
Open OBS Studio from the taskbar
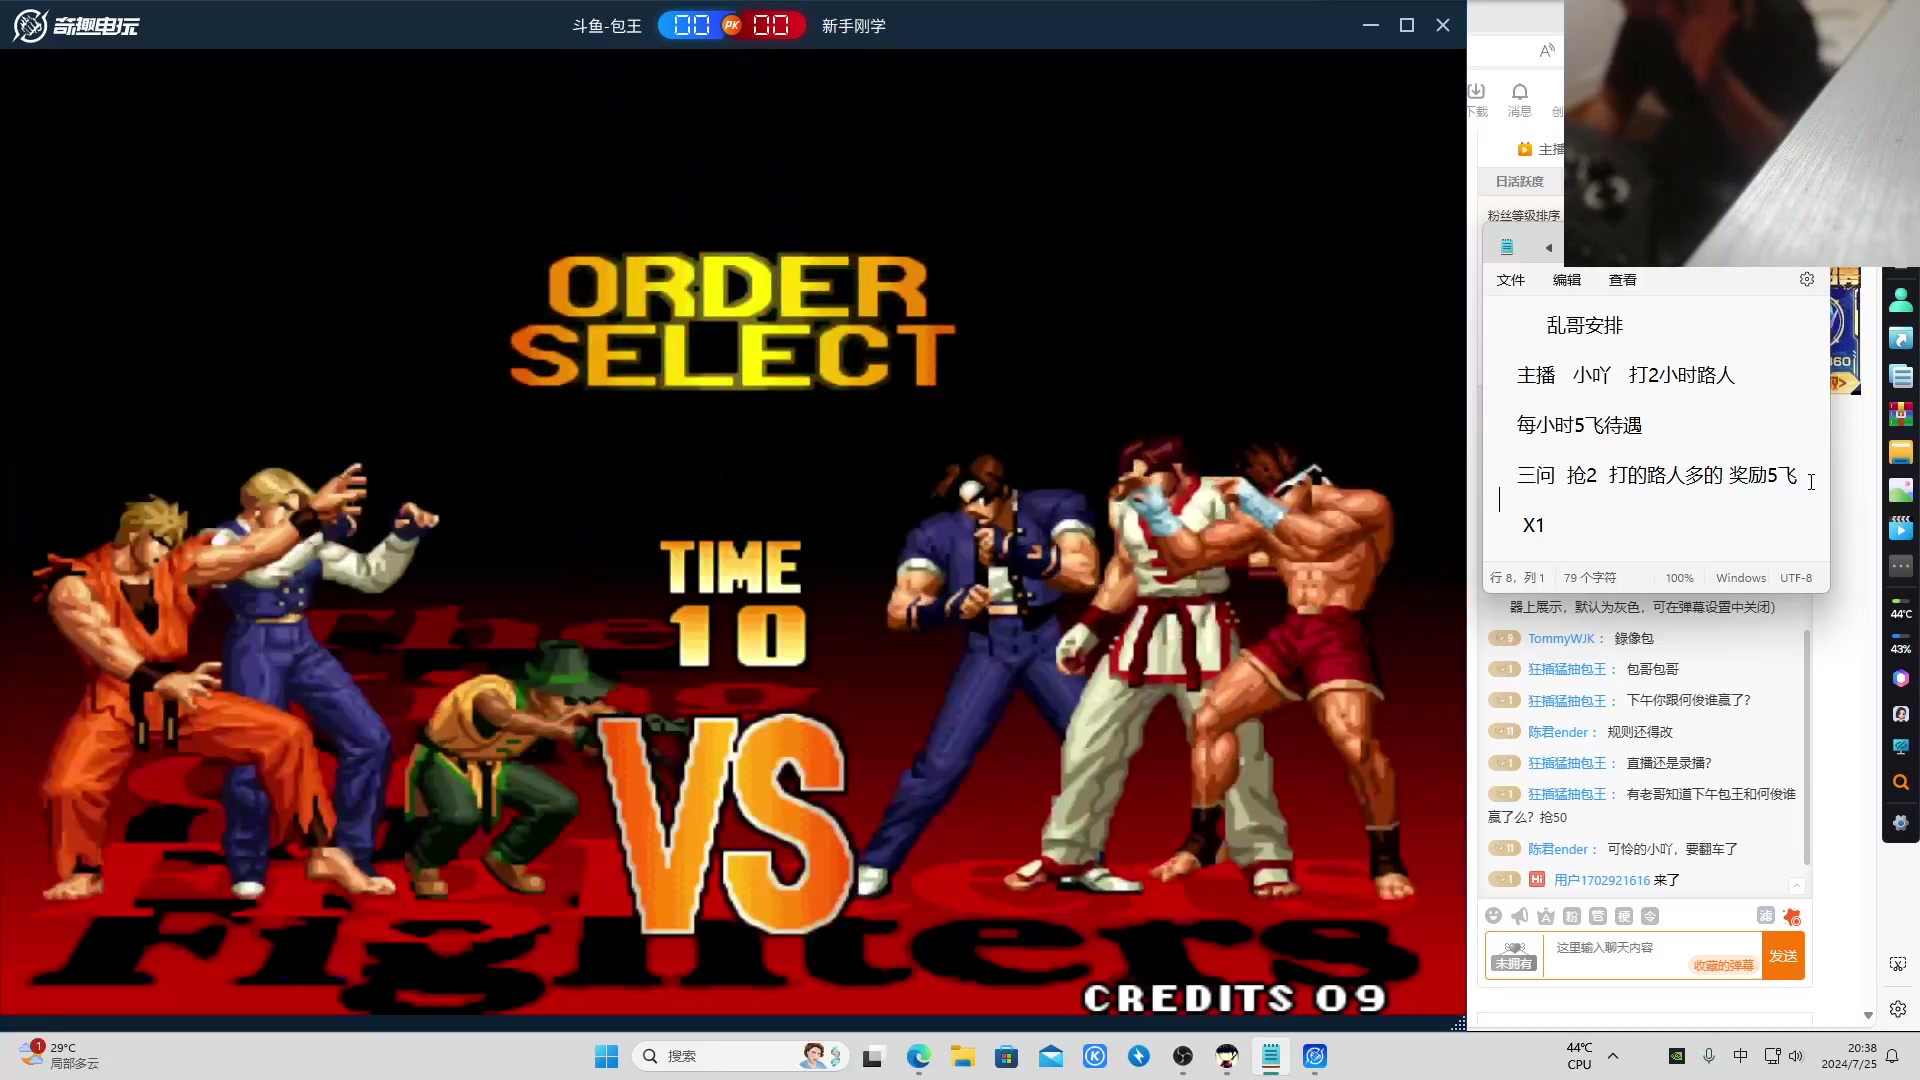1183,1056
